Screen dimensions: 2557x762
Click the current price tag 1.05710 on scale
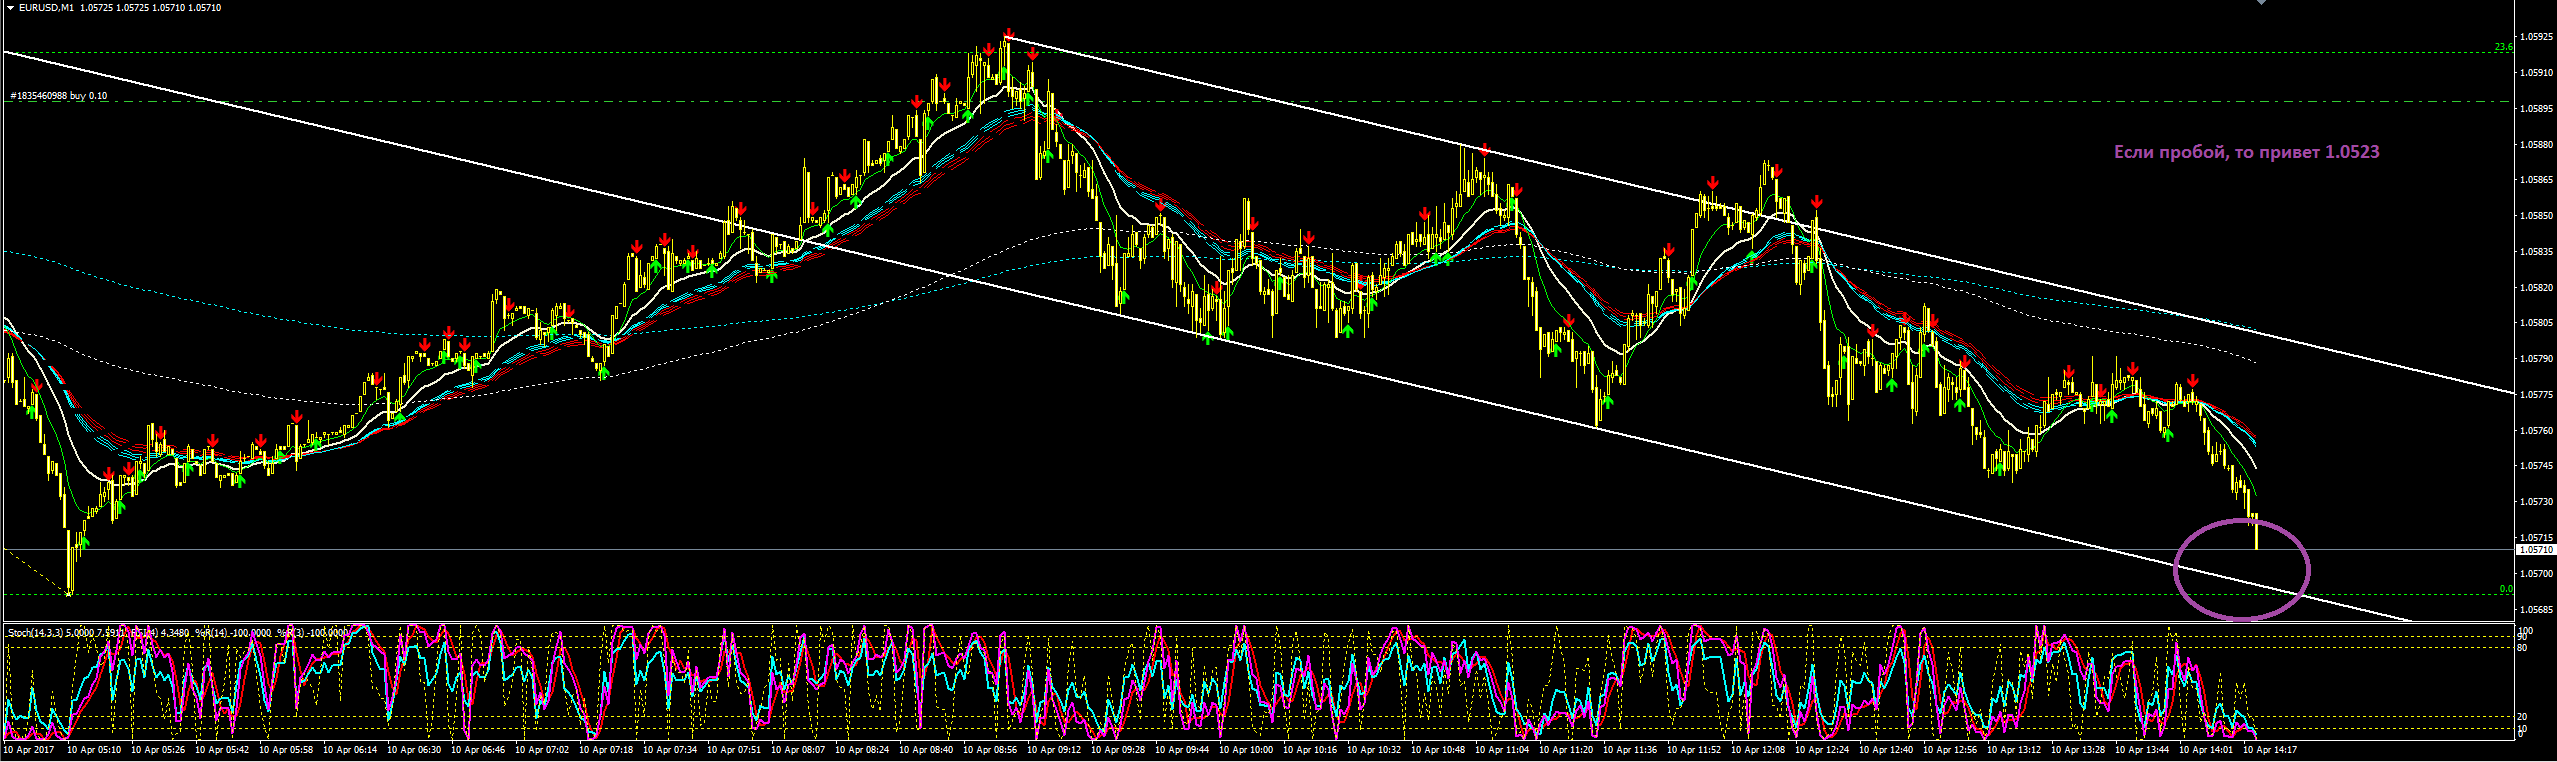click(2536, 550)
